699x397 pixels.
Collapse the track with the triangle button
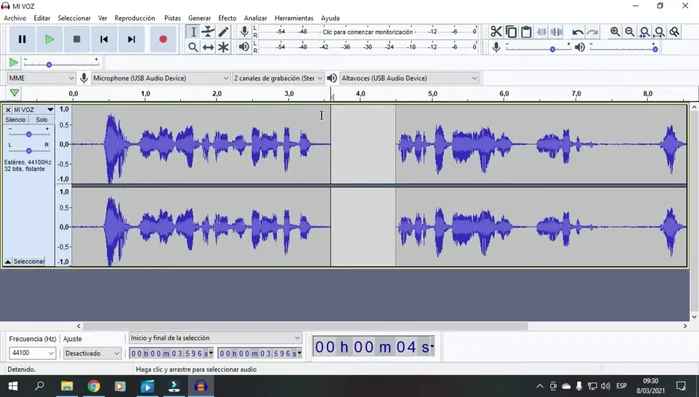tap(8, 261)
